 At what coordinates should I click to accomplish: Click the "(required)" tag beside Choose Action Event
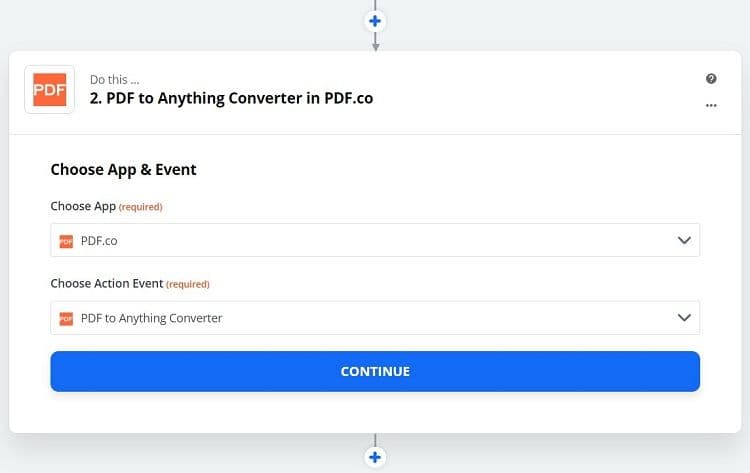[188, 284]
